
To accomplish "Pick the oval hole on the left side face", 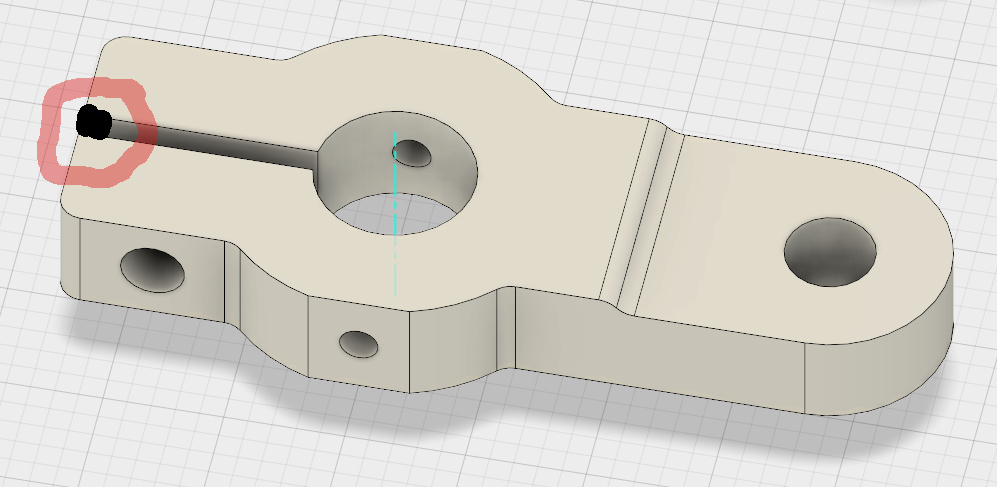I will 152,270.
